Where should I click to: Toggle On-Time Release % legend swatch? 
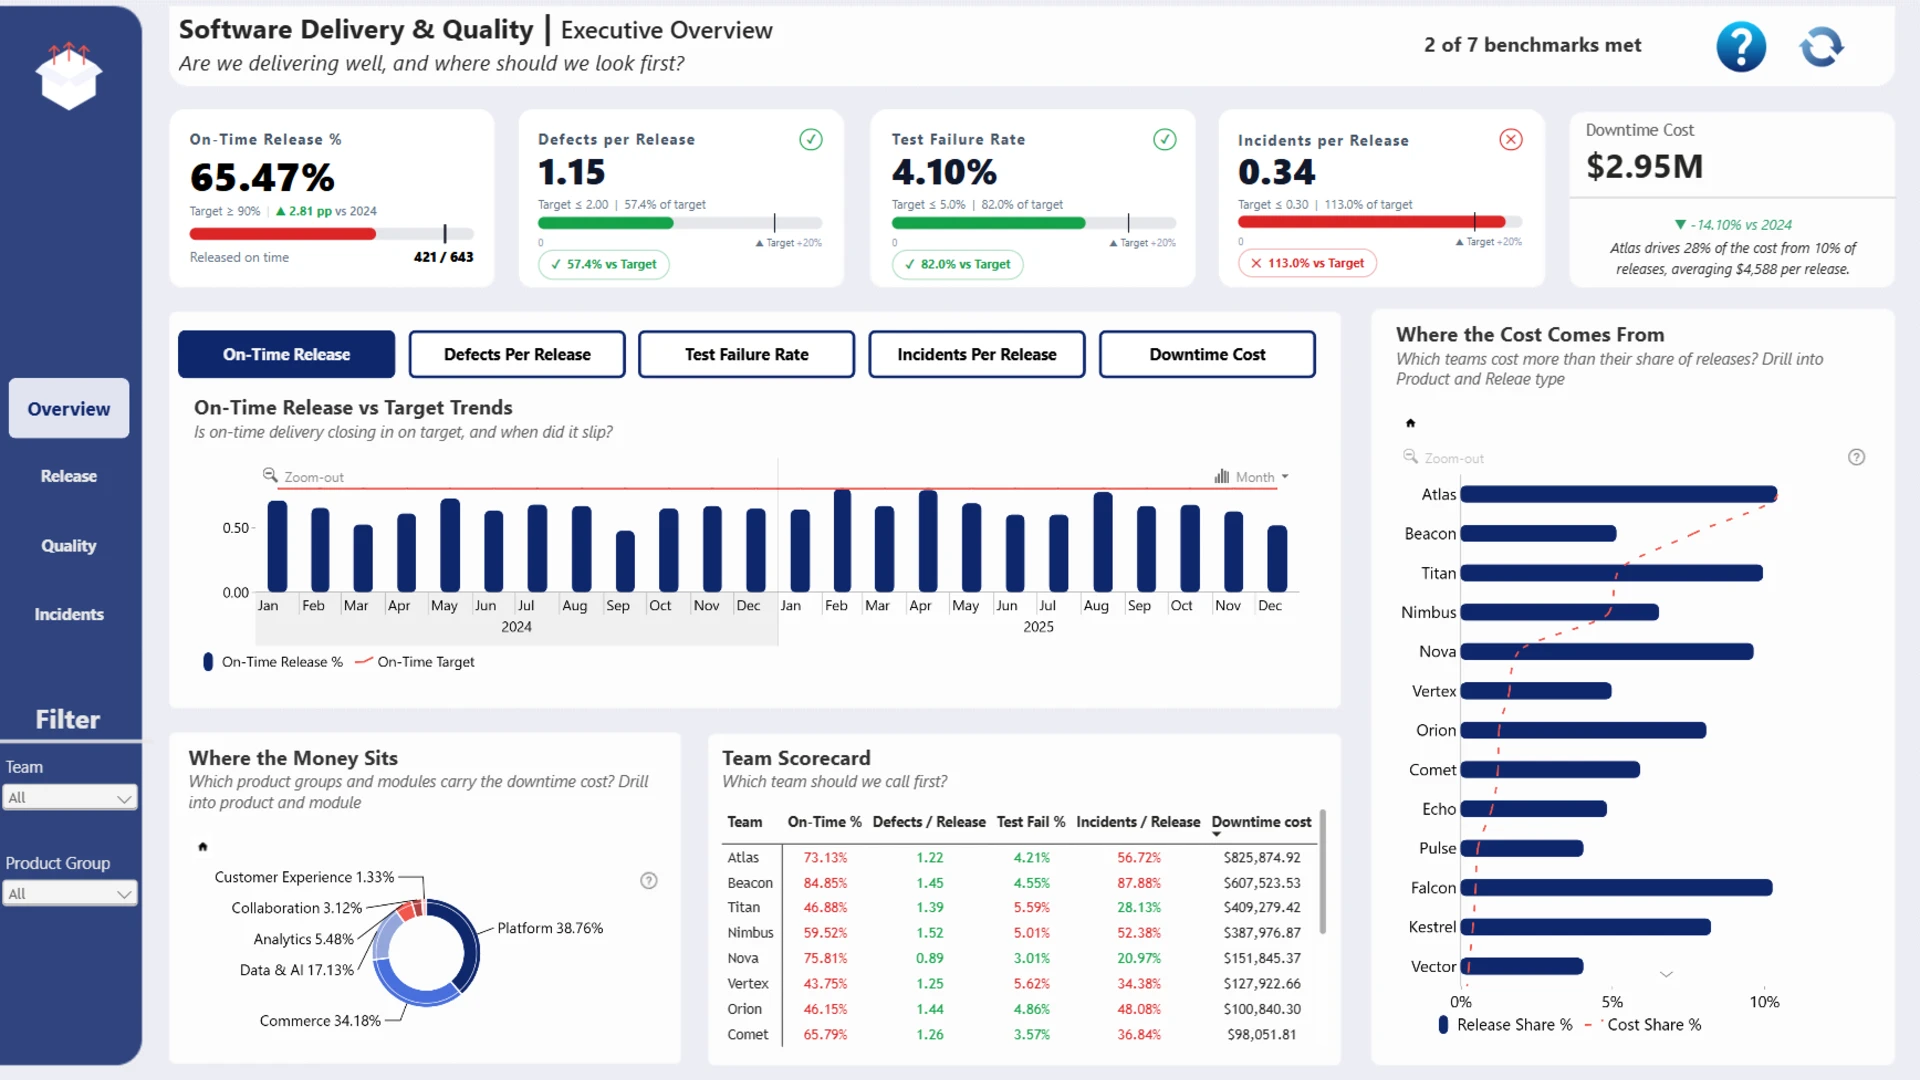[208, 662]
